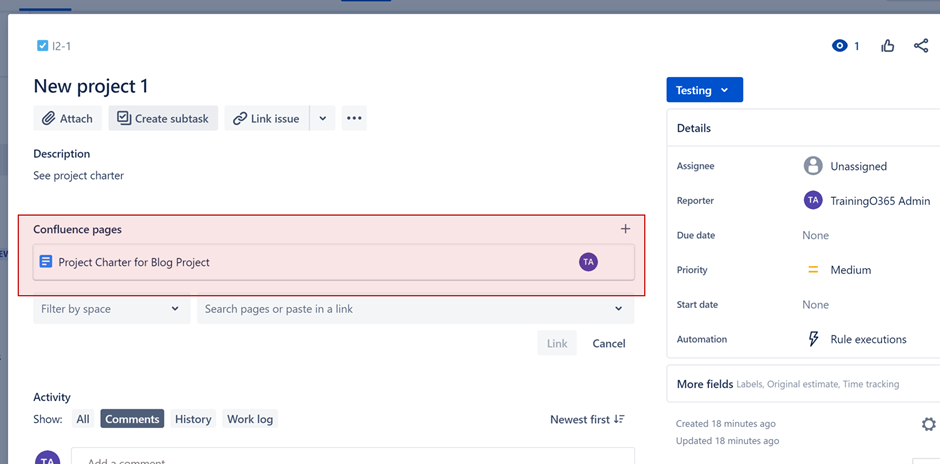Toggle the watch eye icon

[x=840, y=46]
